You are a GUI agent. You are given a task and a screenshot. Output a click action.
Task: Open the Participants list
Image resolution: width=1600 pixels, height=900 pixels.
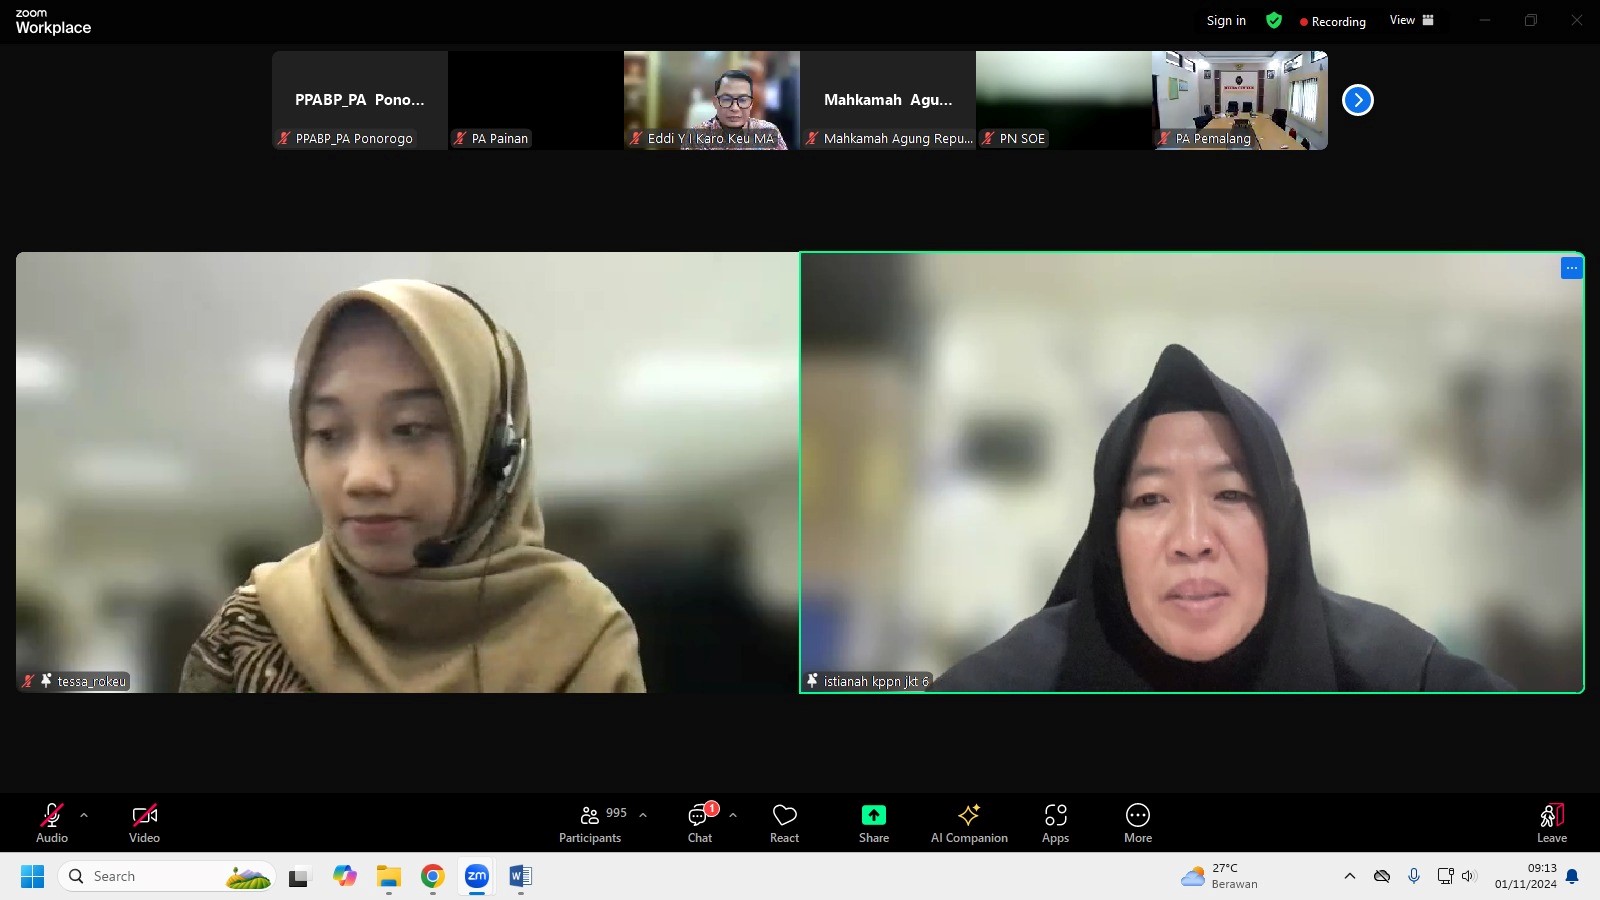591,823
